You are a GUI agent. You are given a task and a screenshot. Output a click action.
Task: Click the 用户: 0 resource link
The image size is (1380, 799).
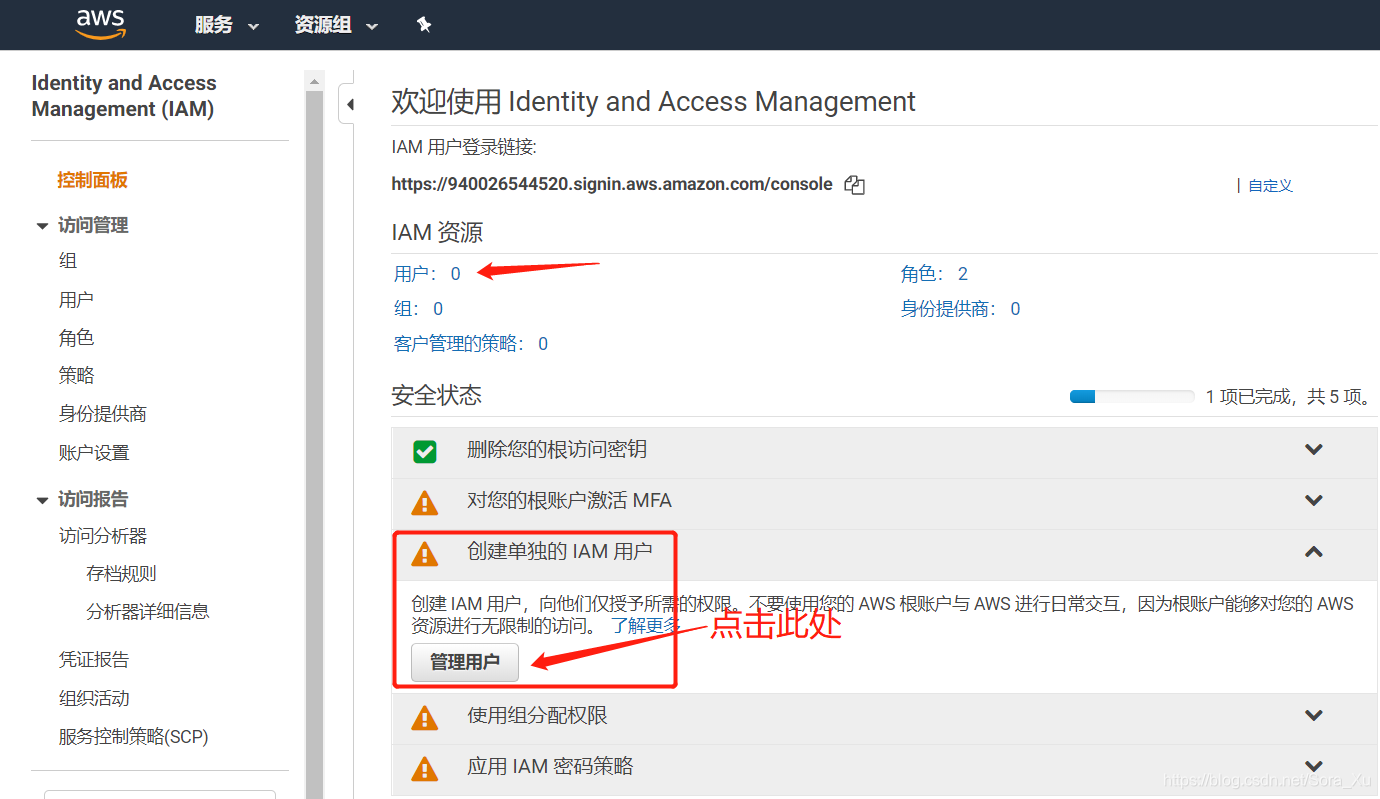(427, 273)
